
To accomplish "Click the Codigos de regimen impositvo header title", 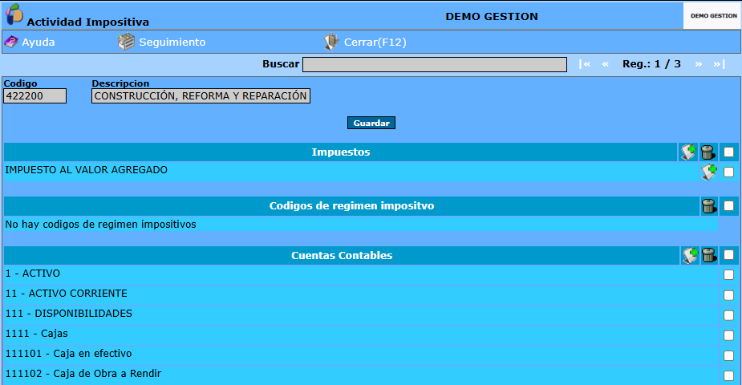I will pos(352,206).
